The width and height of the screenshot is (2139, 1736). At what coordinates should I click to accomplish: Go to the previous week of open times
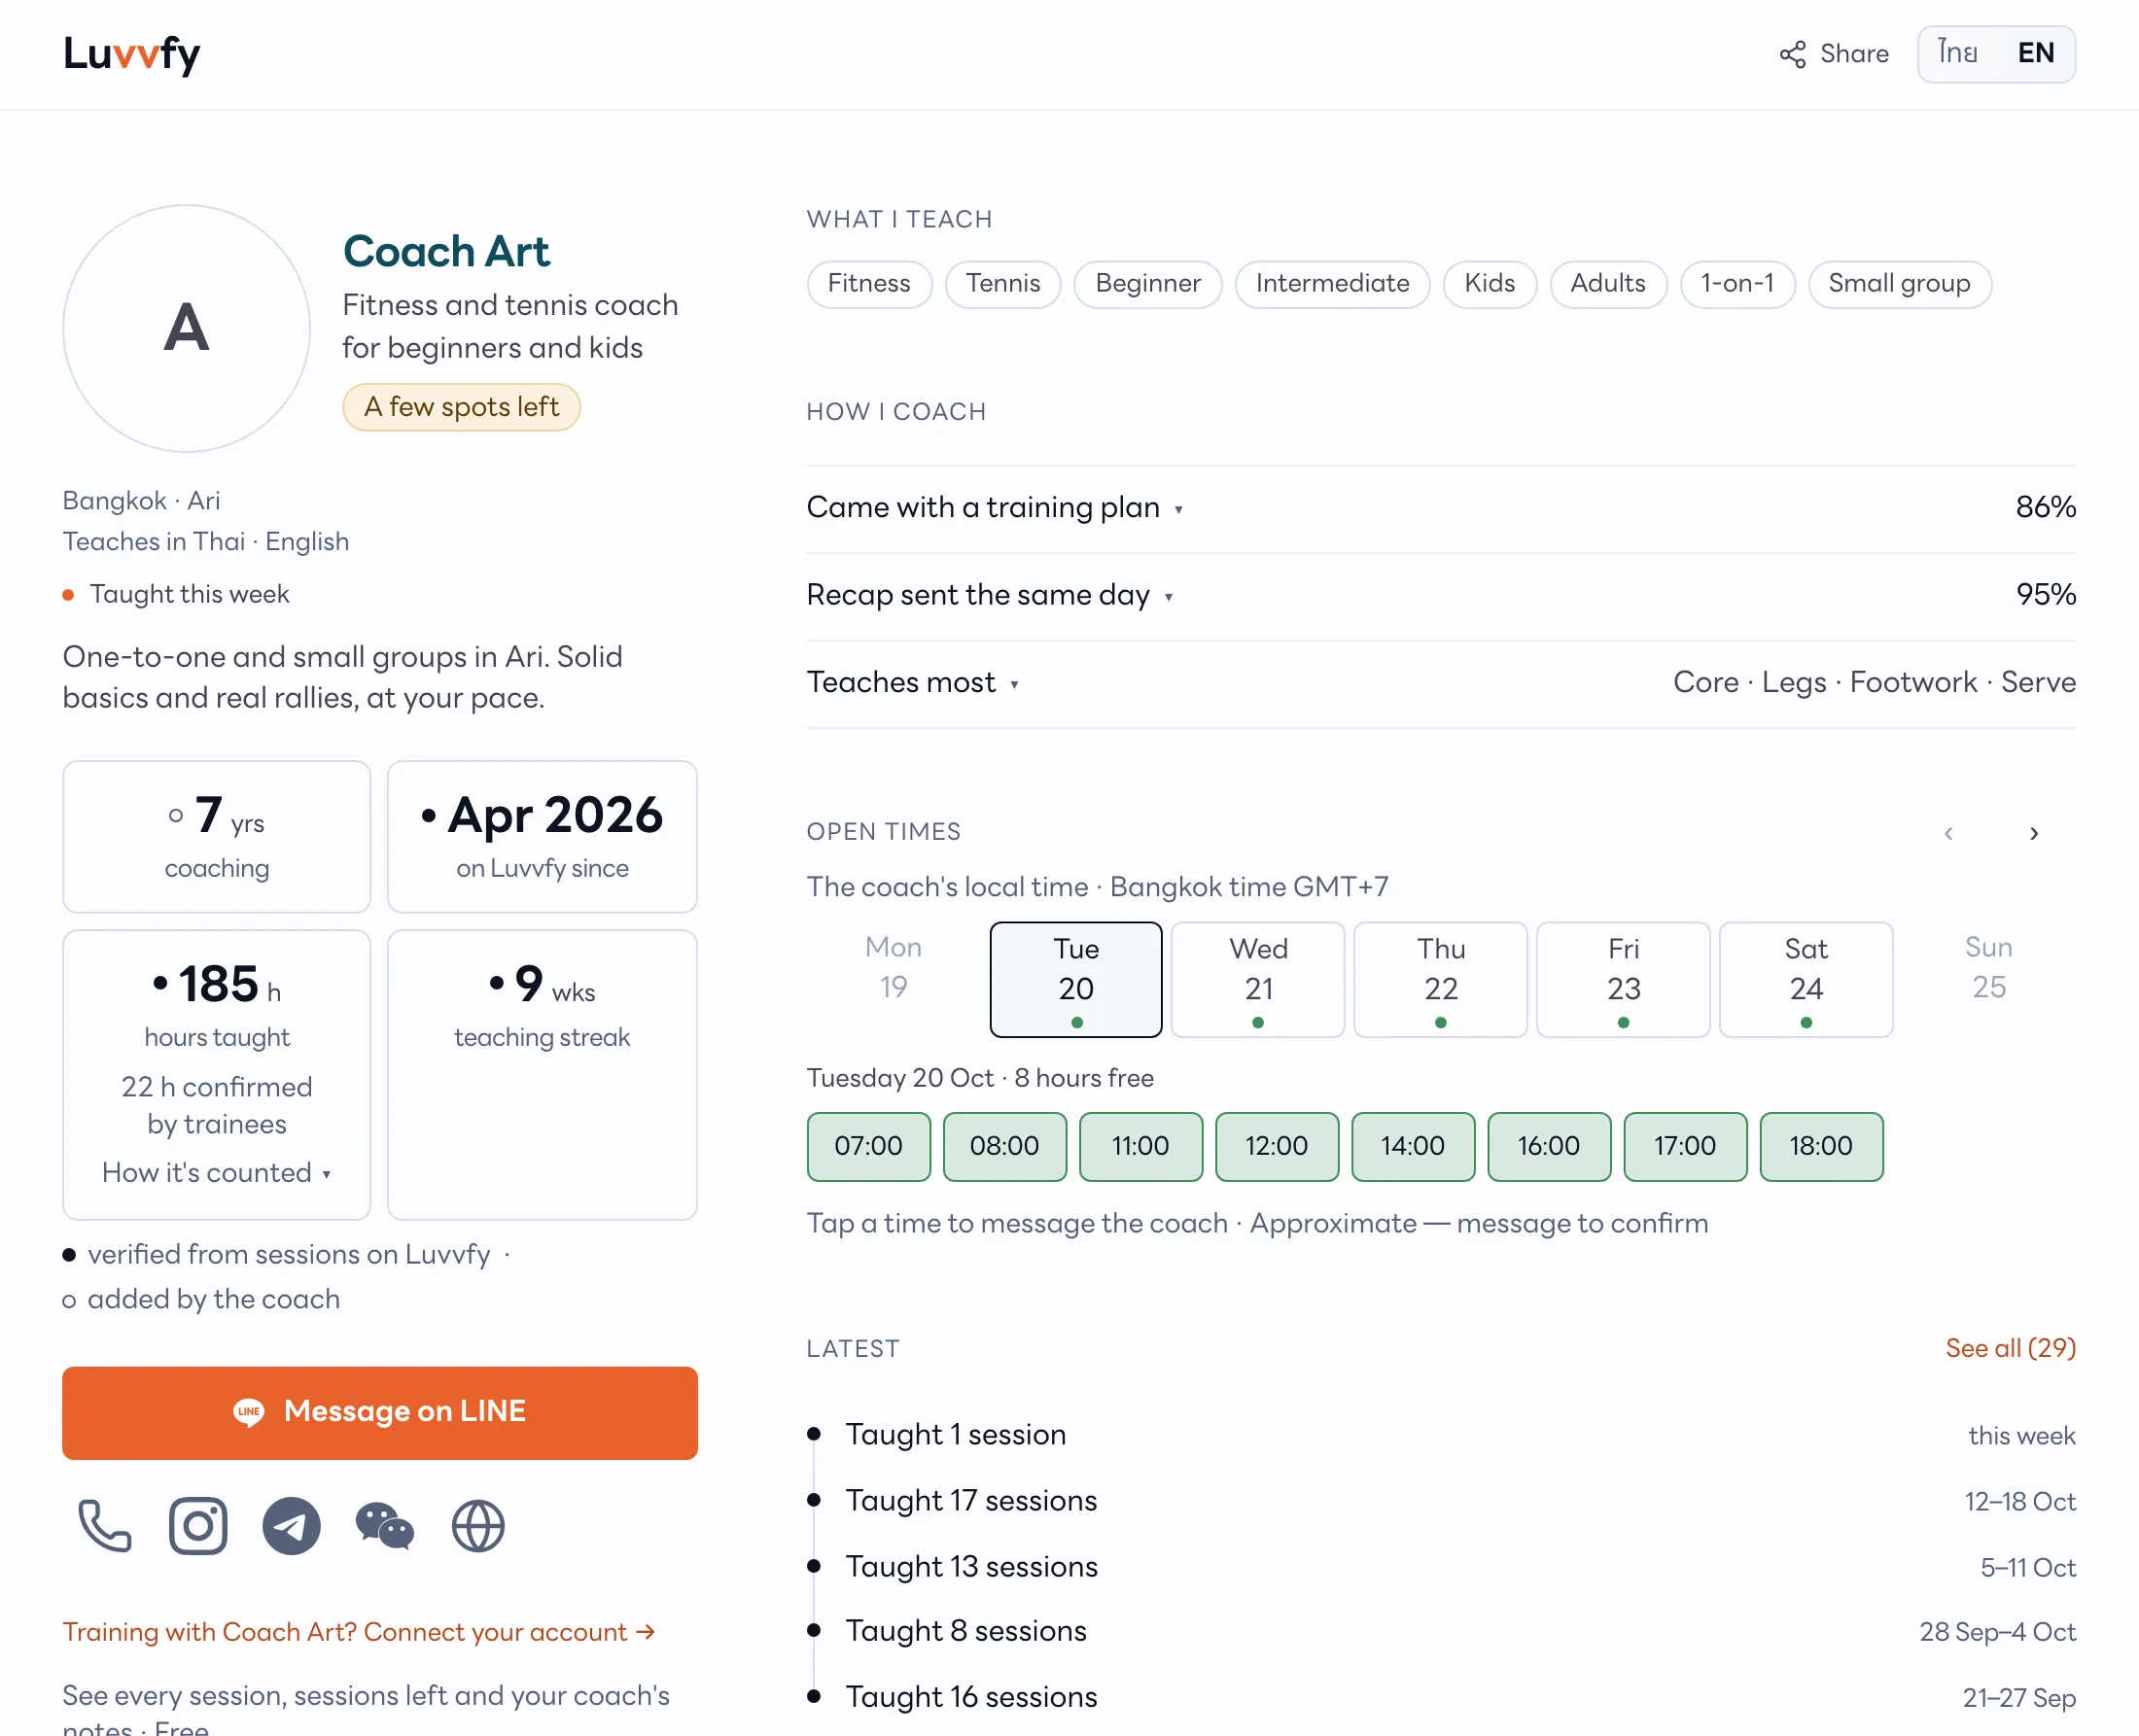(1948, 833)
